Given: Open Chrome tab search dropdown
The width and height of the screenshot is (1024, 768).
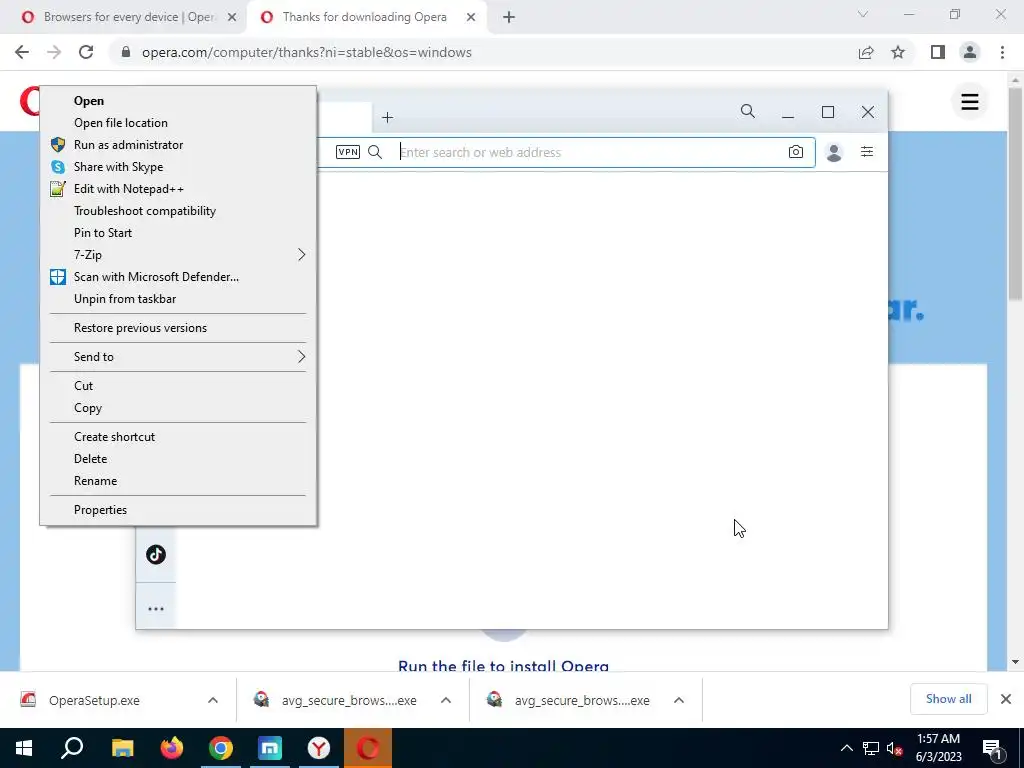Looking at the screenshot, I should click(863, 14).
